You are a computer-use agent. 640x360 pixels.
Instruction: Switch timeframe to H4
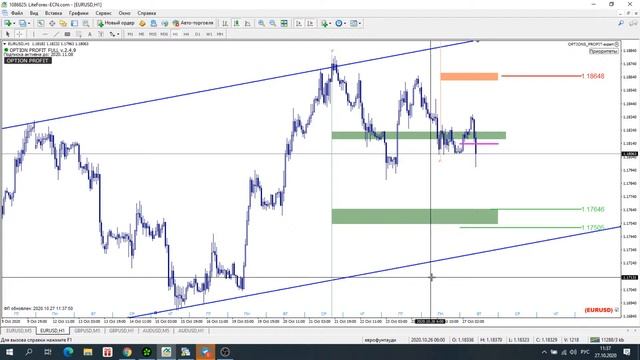coord(186,34)
